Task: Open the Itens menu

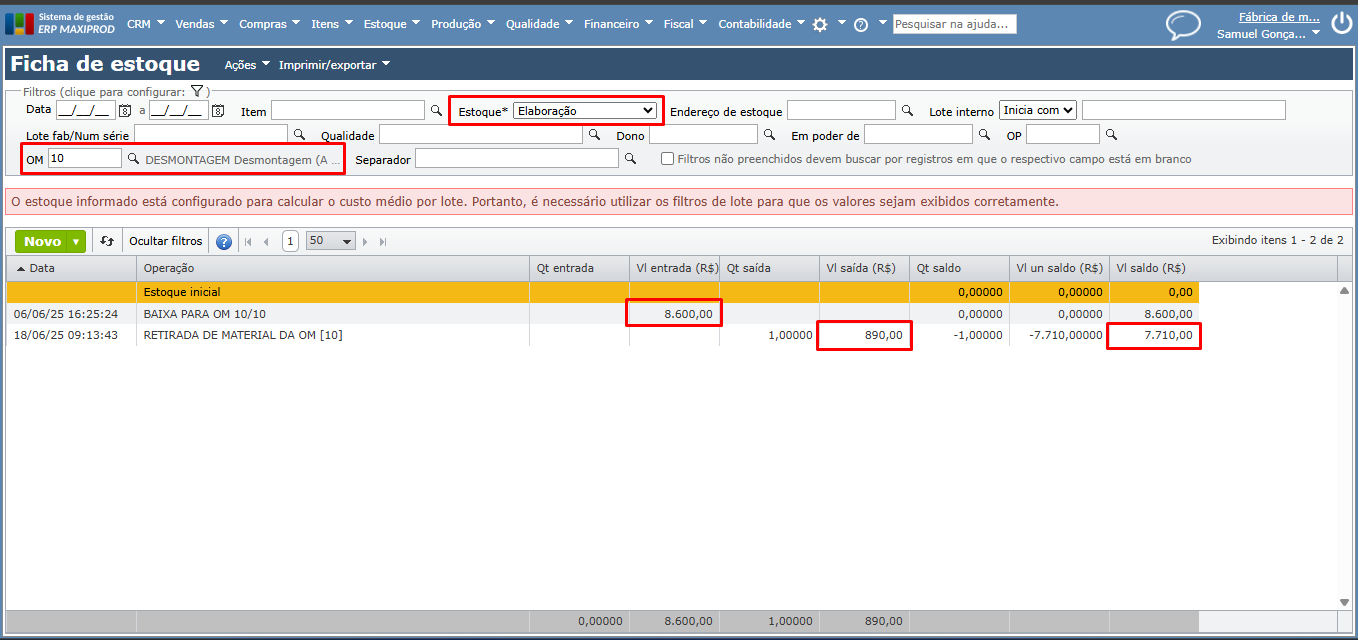Action: pyautogui.click(x=332, y=24)
